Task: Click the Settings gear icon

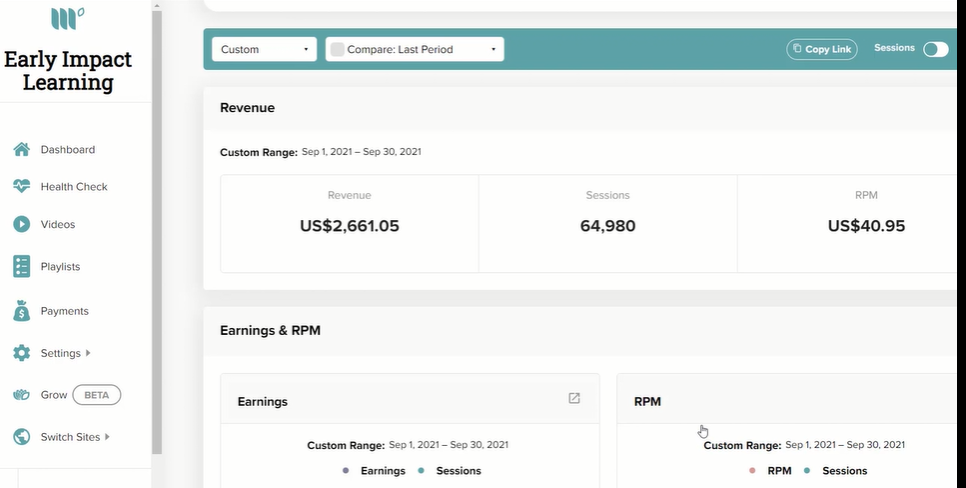Action: click(x=22, y=353)
